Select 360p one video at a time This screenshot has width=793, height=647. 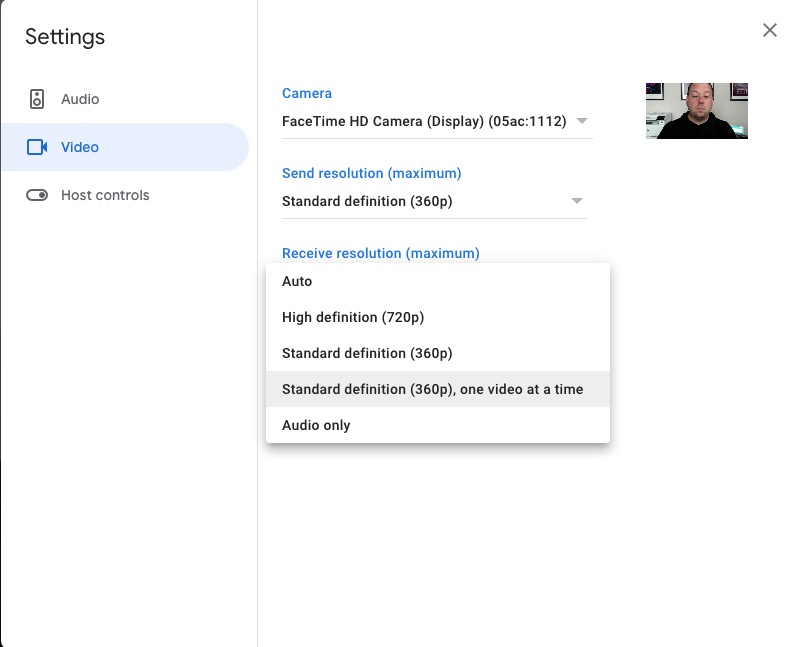pyautogui.click(x=438, y=389)
